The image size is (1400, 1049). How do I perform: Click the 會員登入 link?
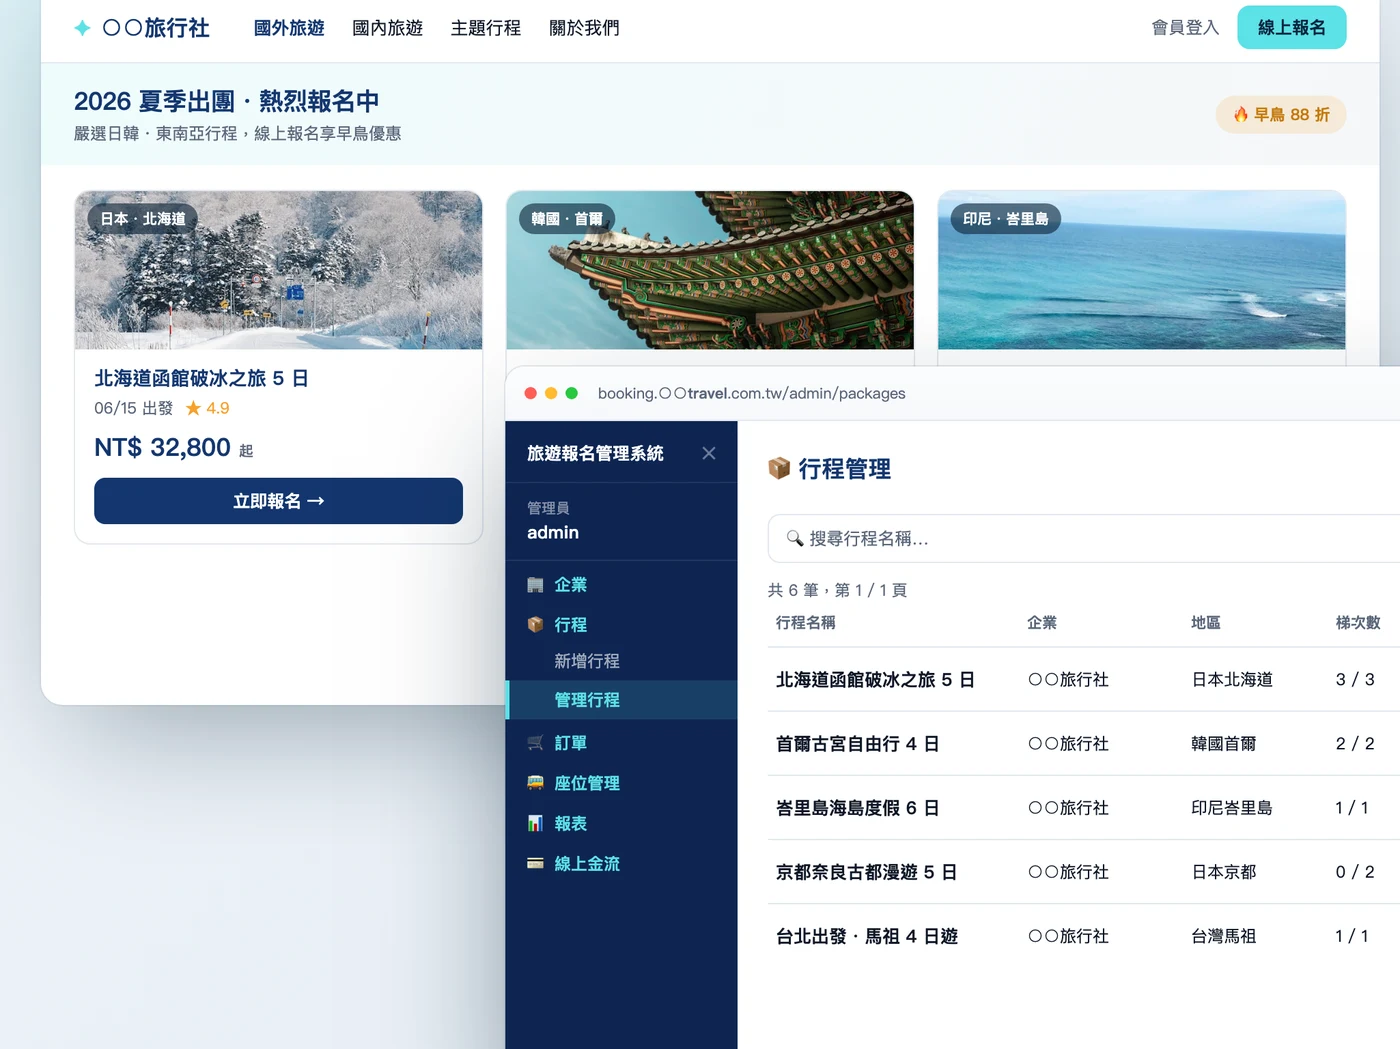(x=1185, y=28)
